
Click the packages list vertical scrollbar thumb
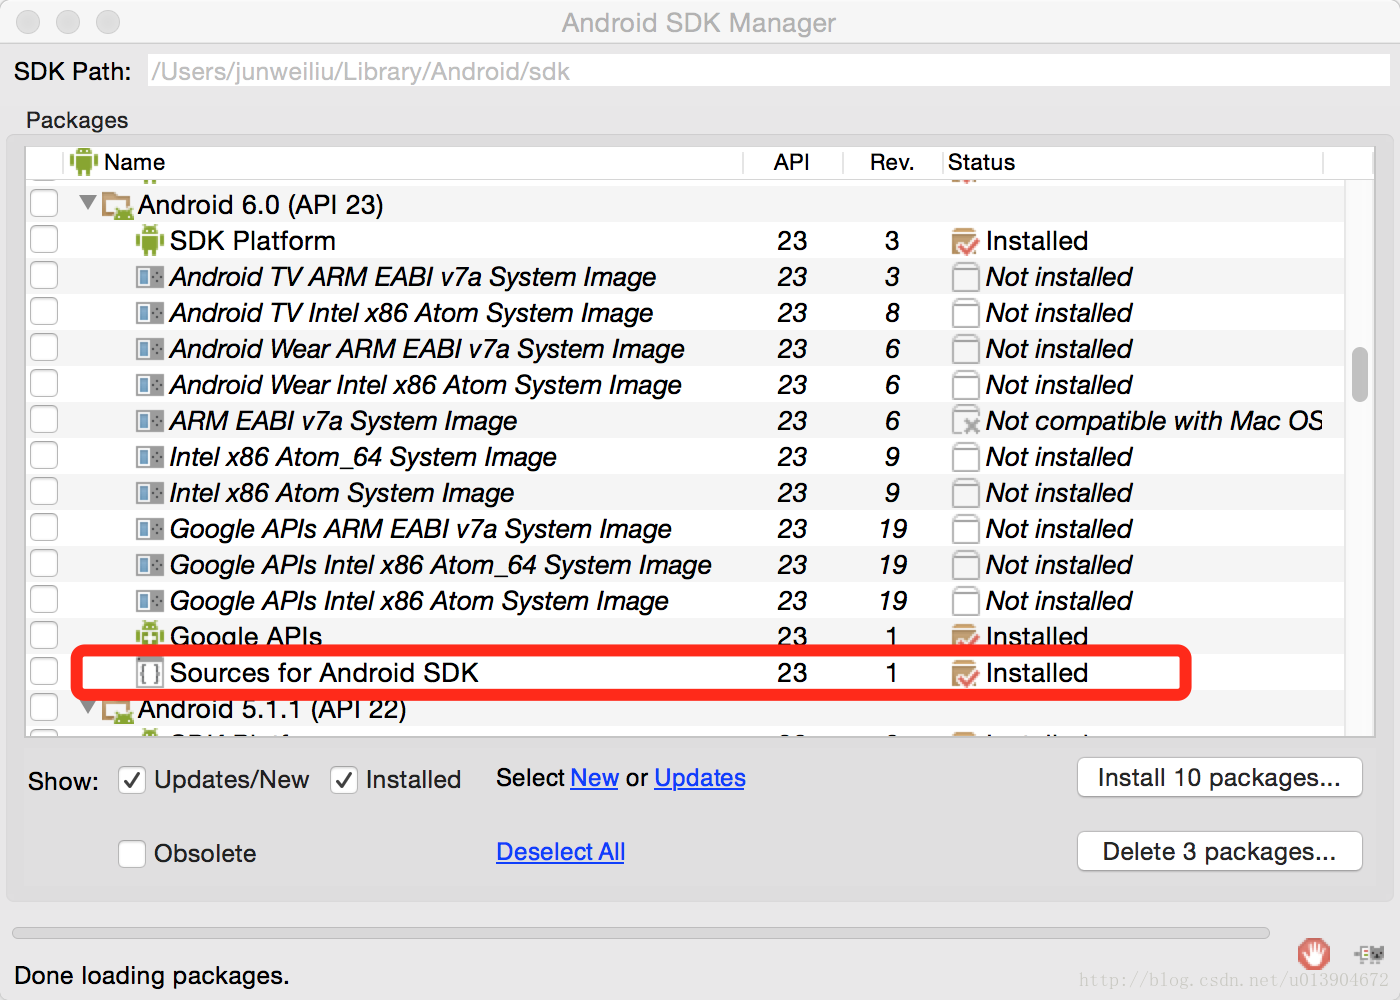click(1360, 375)
